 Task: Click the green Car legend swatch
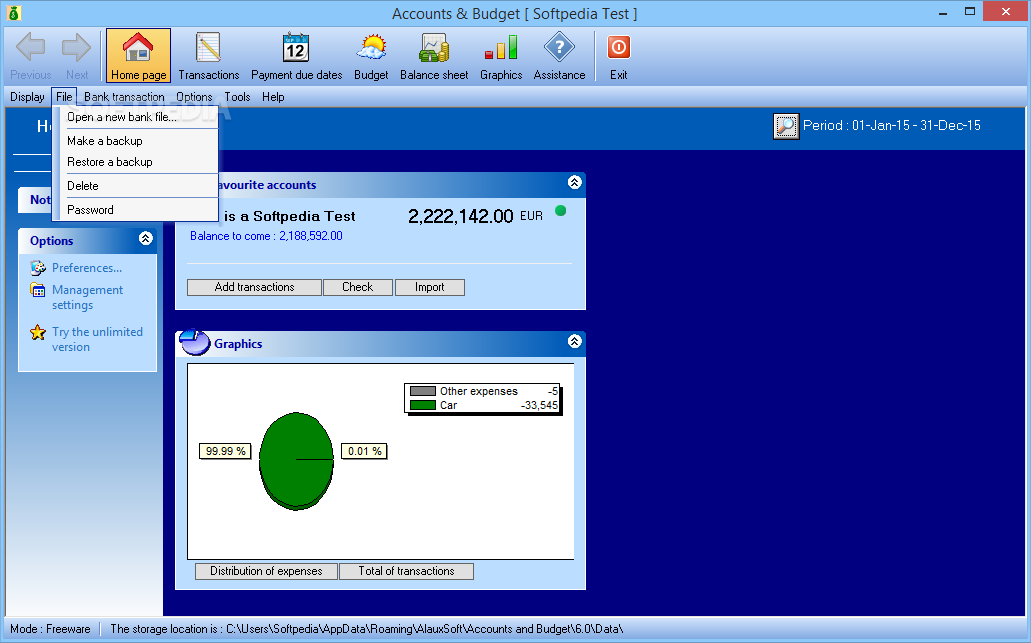coord(423,405)
